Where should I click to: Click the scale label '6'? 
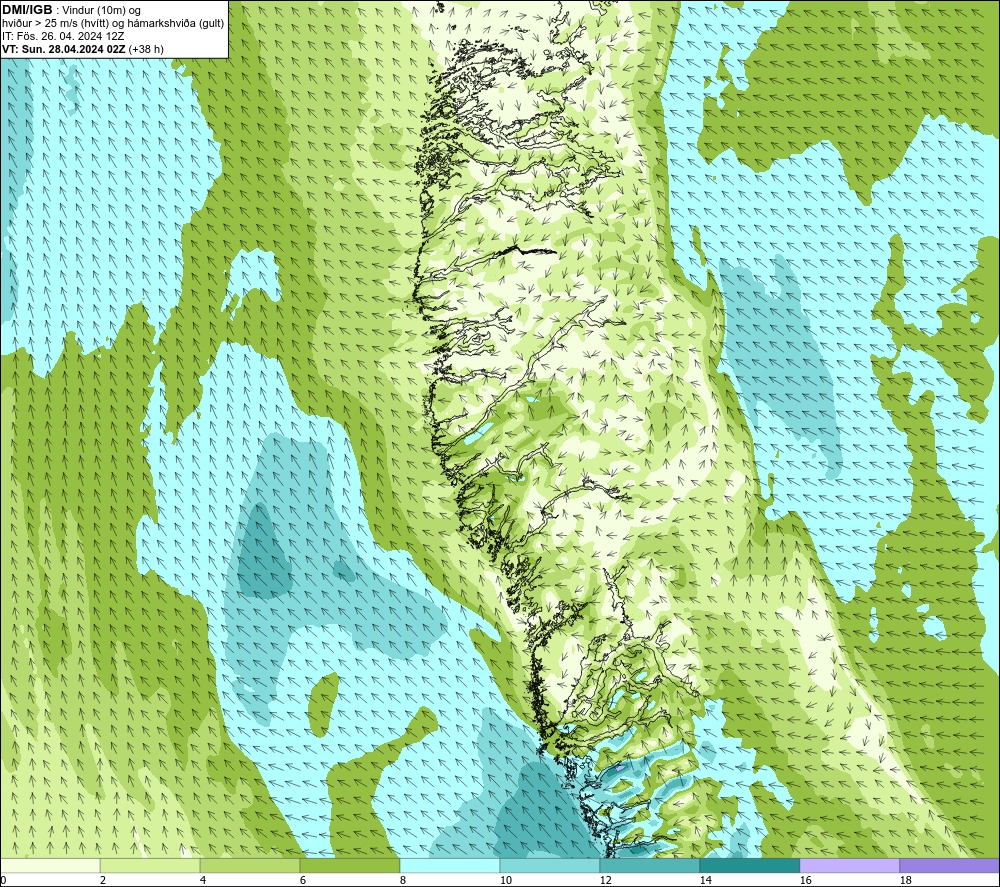click(x=304, y=881)
